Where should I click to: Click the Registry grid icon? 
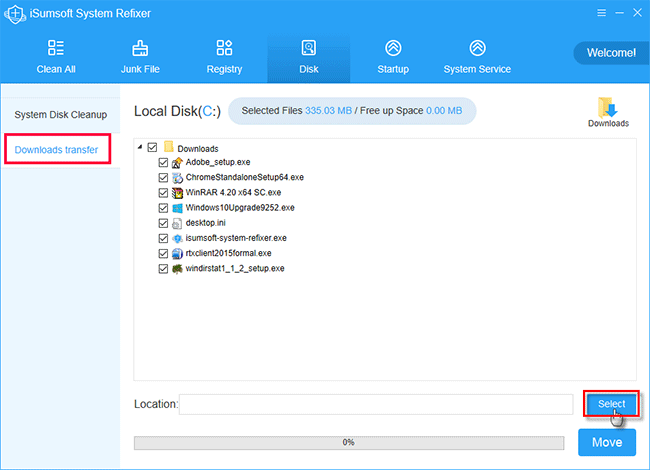(224, 48)
